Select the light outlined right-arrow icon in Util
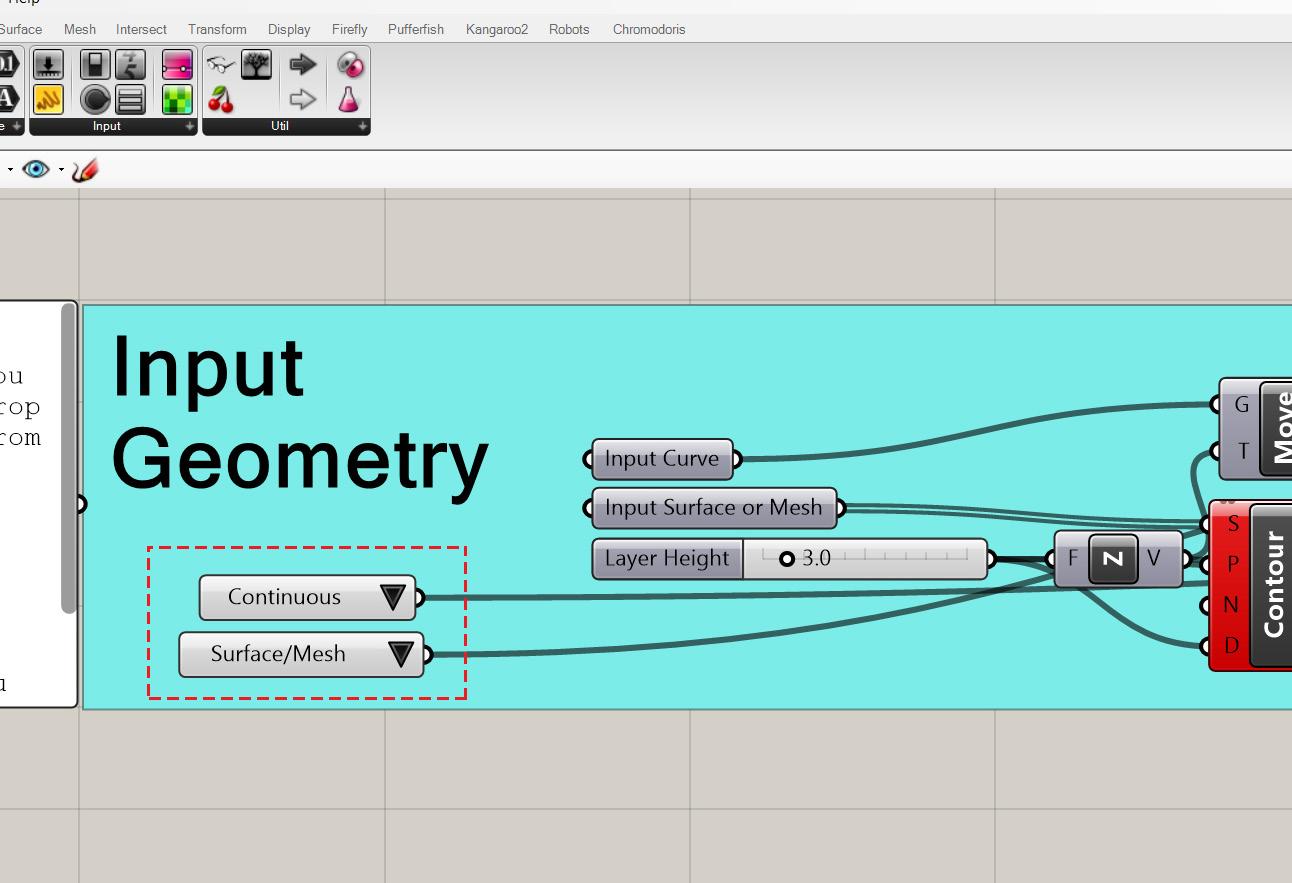The image size is (1292, 883). click(x=303, y=99)
